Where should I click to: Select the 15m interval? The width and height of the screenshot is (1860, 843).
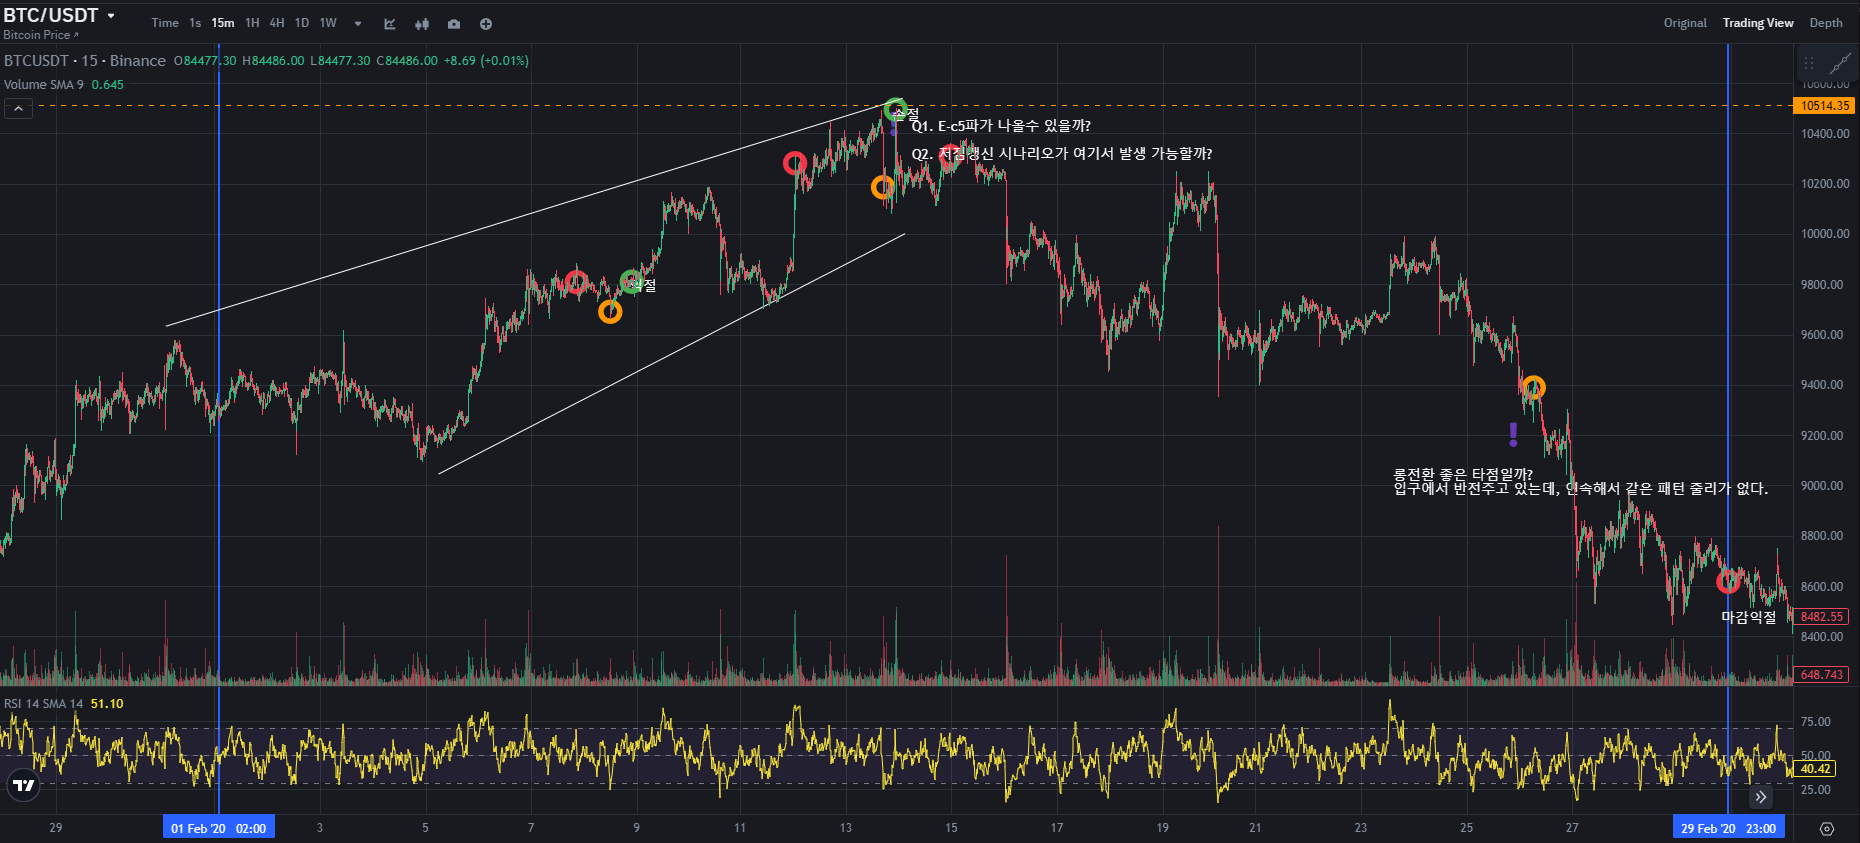tap(223, 23)
